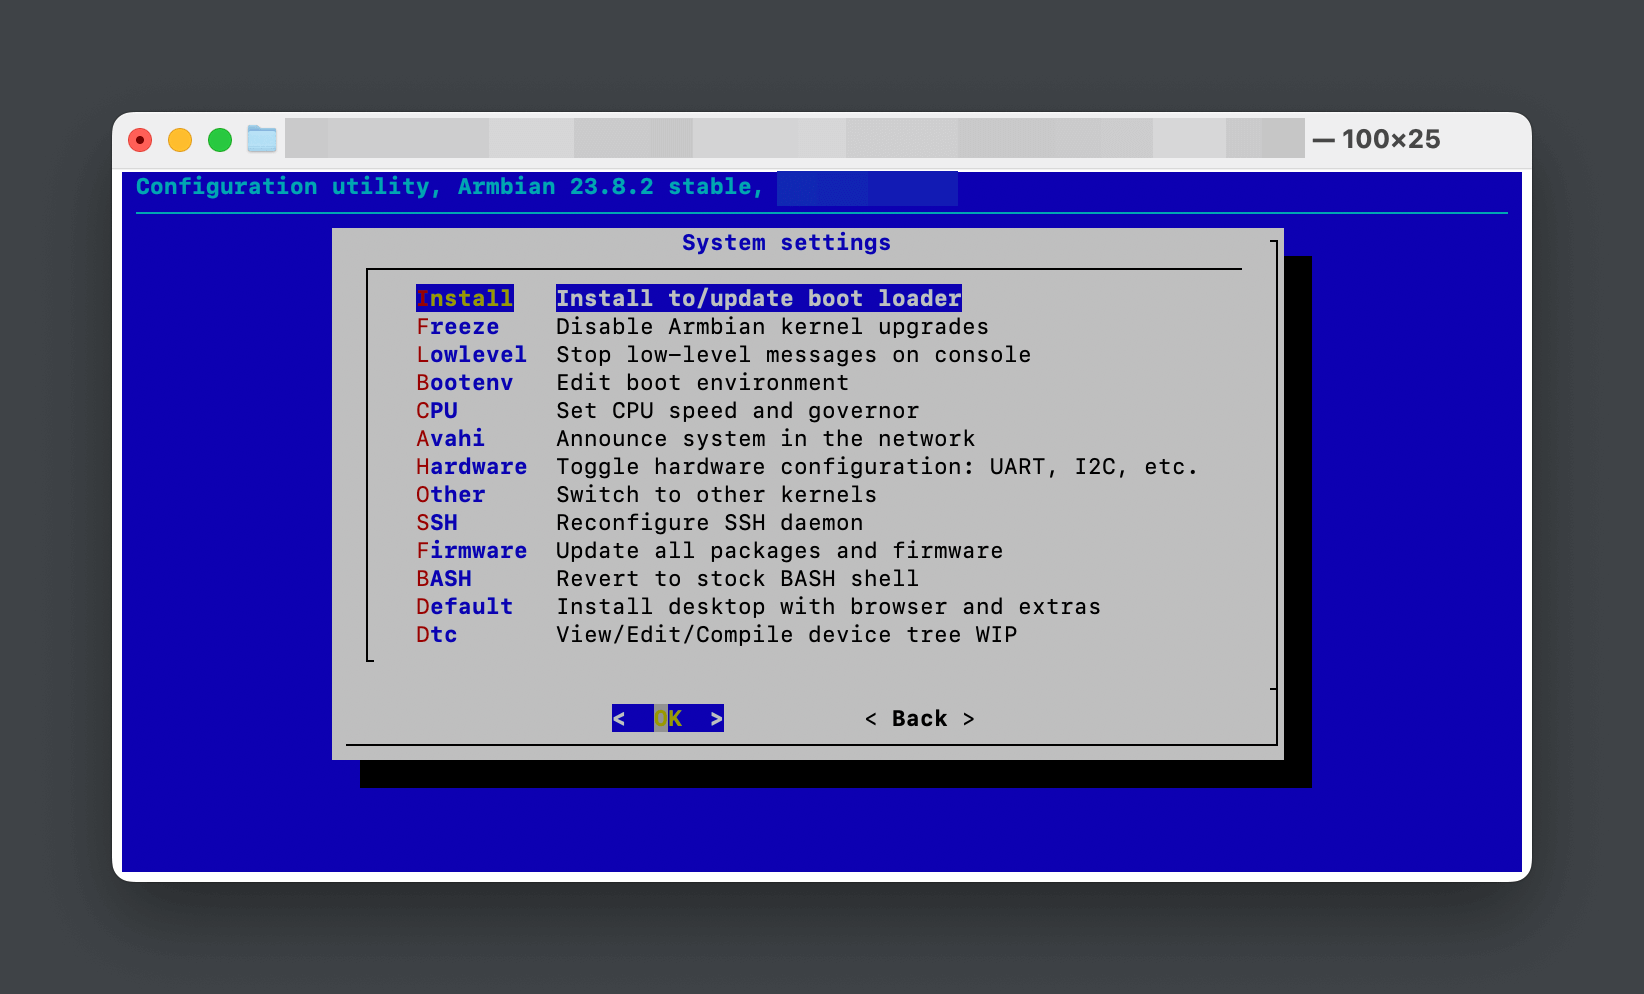The image size is (1644, 994).
Task: Choose Avahi network announce option
Action: tap(451, 439)
